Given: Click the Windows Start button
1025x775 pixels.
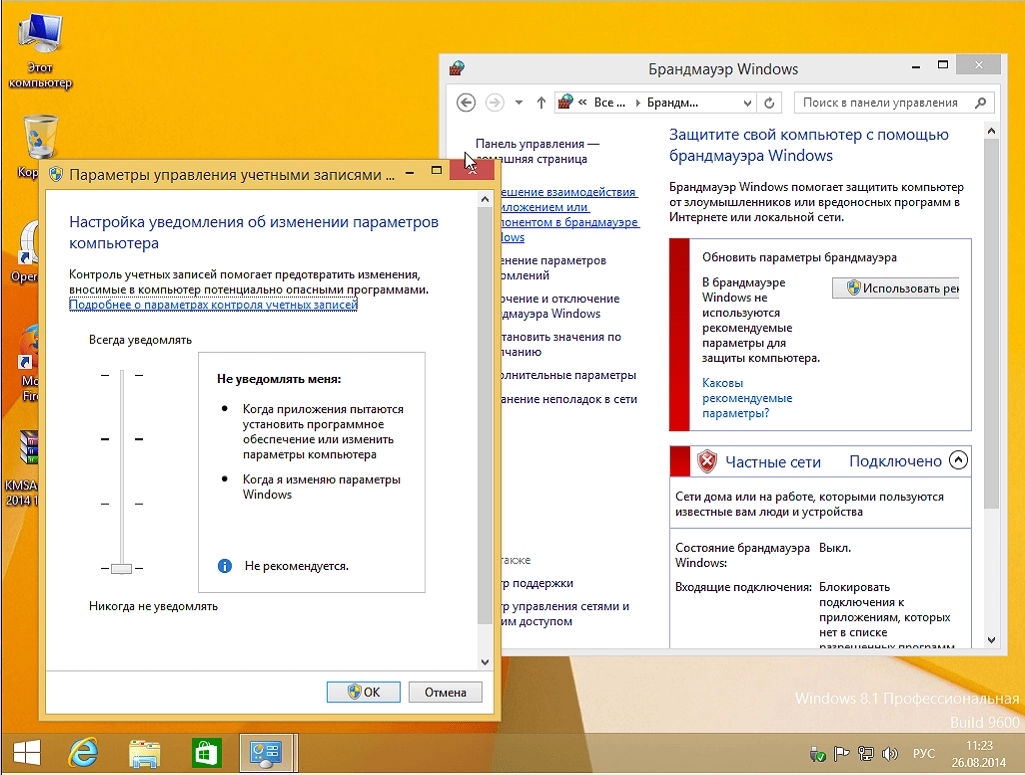Looking at the screenshot, I should coord(27,753).
